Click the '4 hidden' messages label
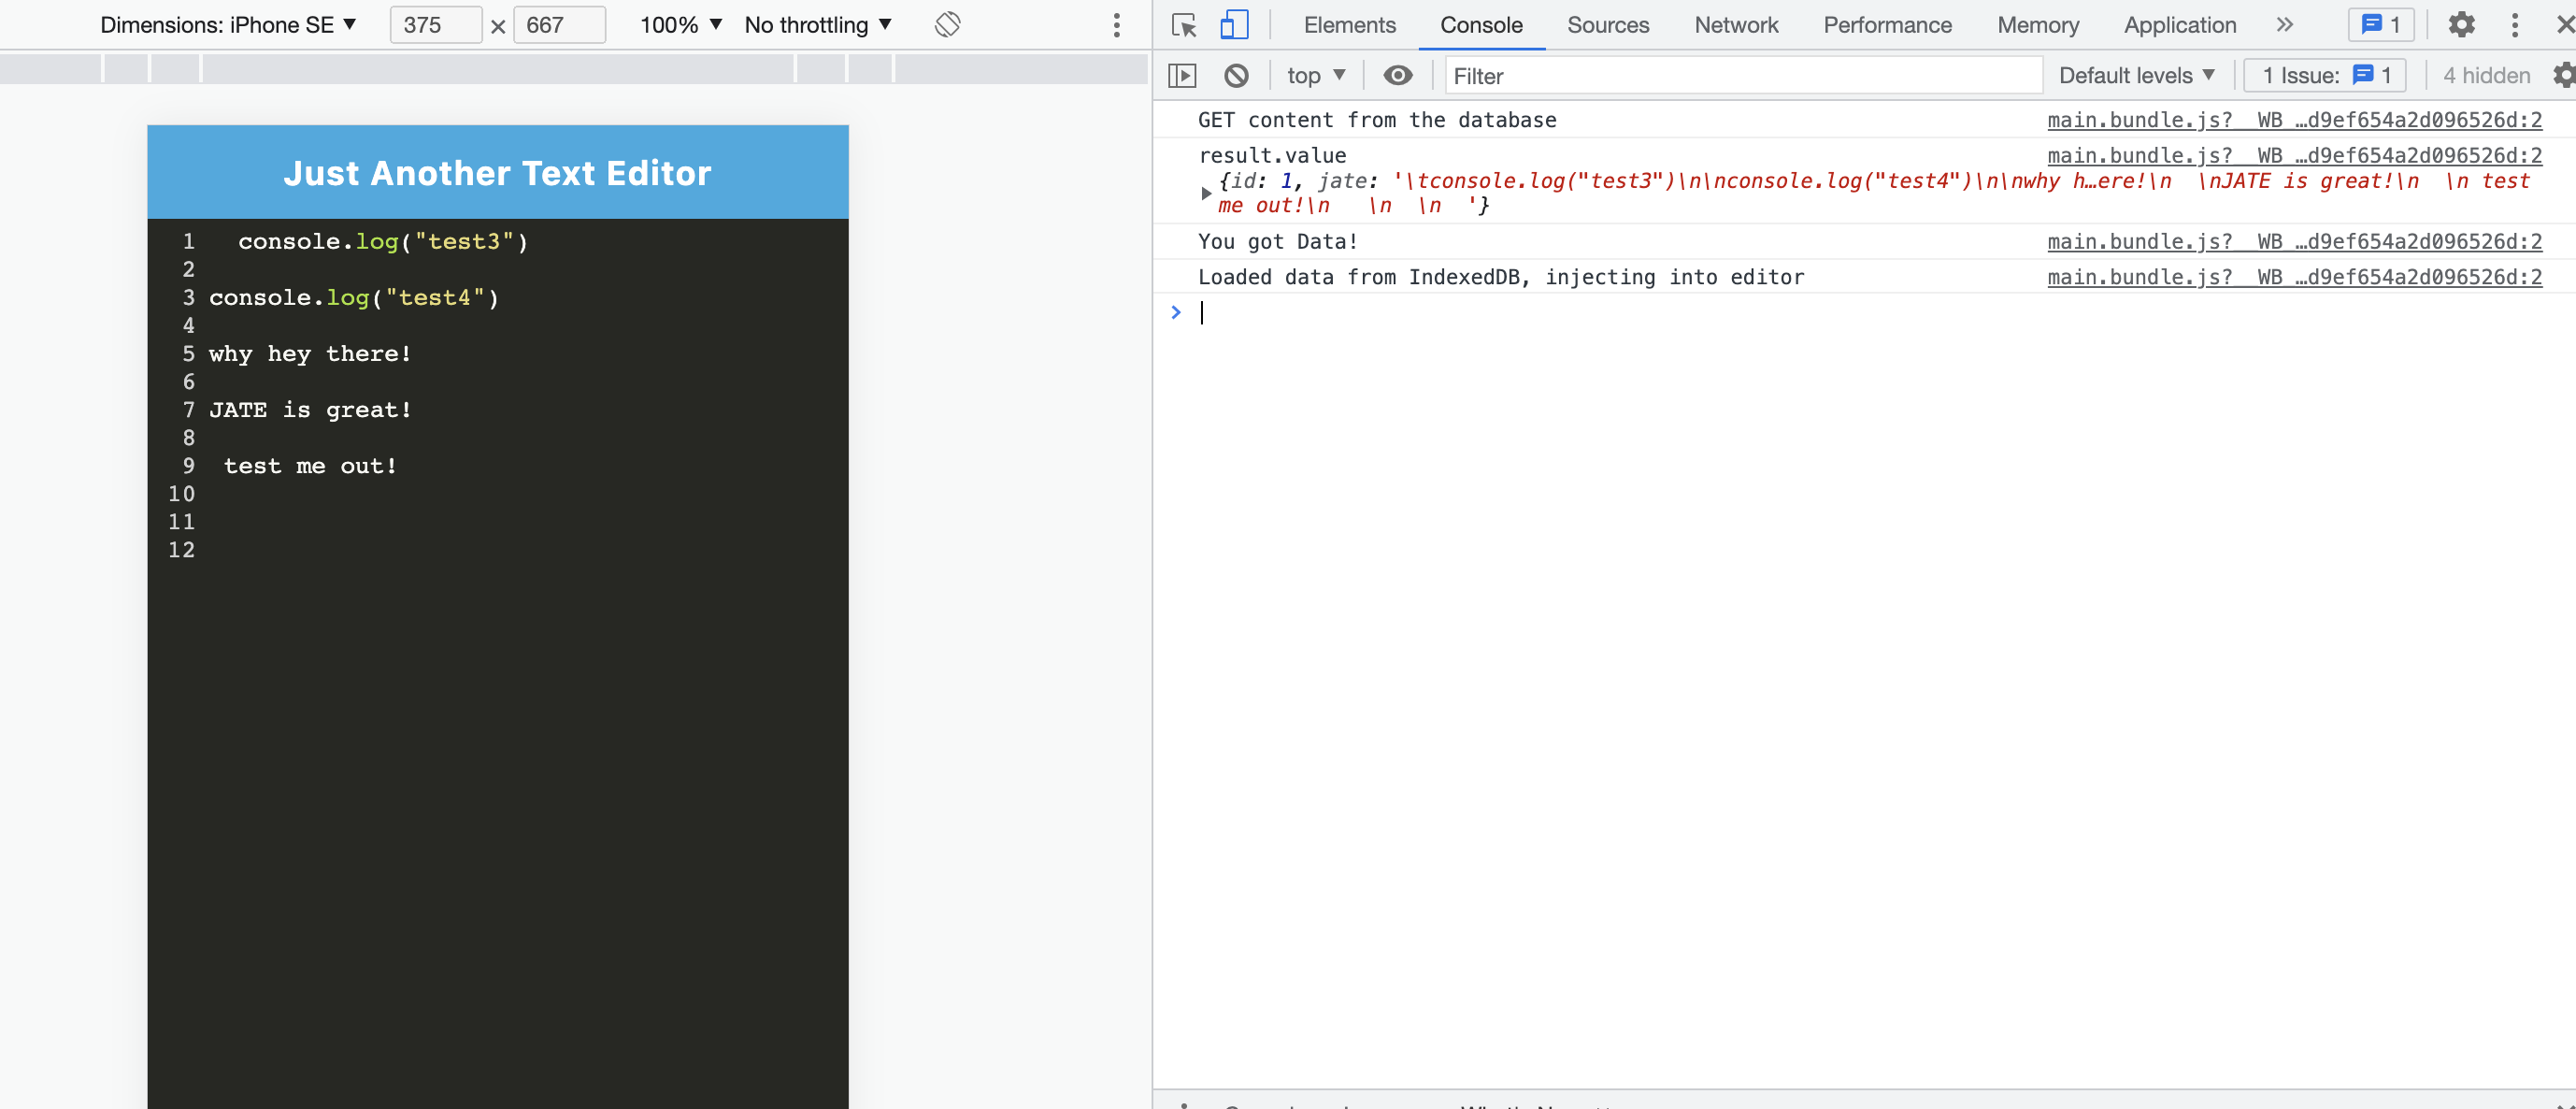The image size is (2576, 1109). (x=2486, y=75)
